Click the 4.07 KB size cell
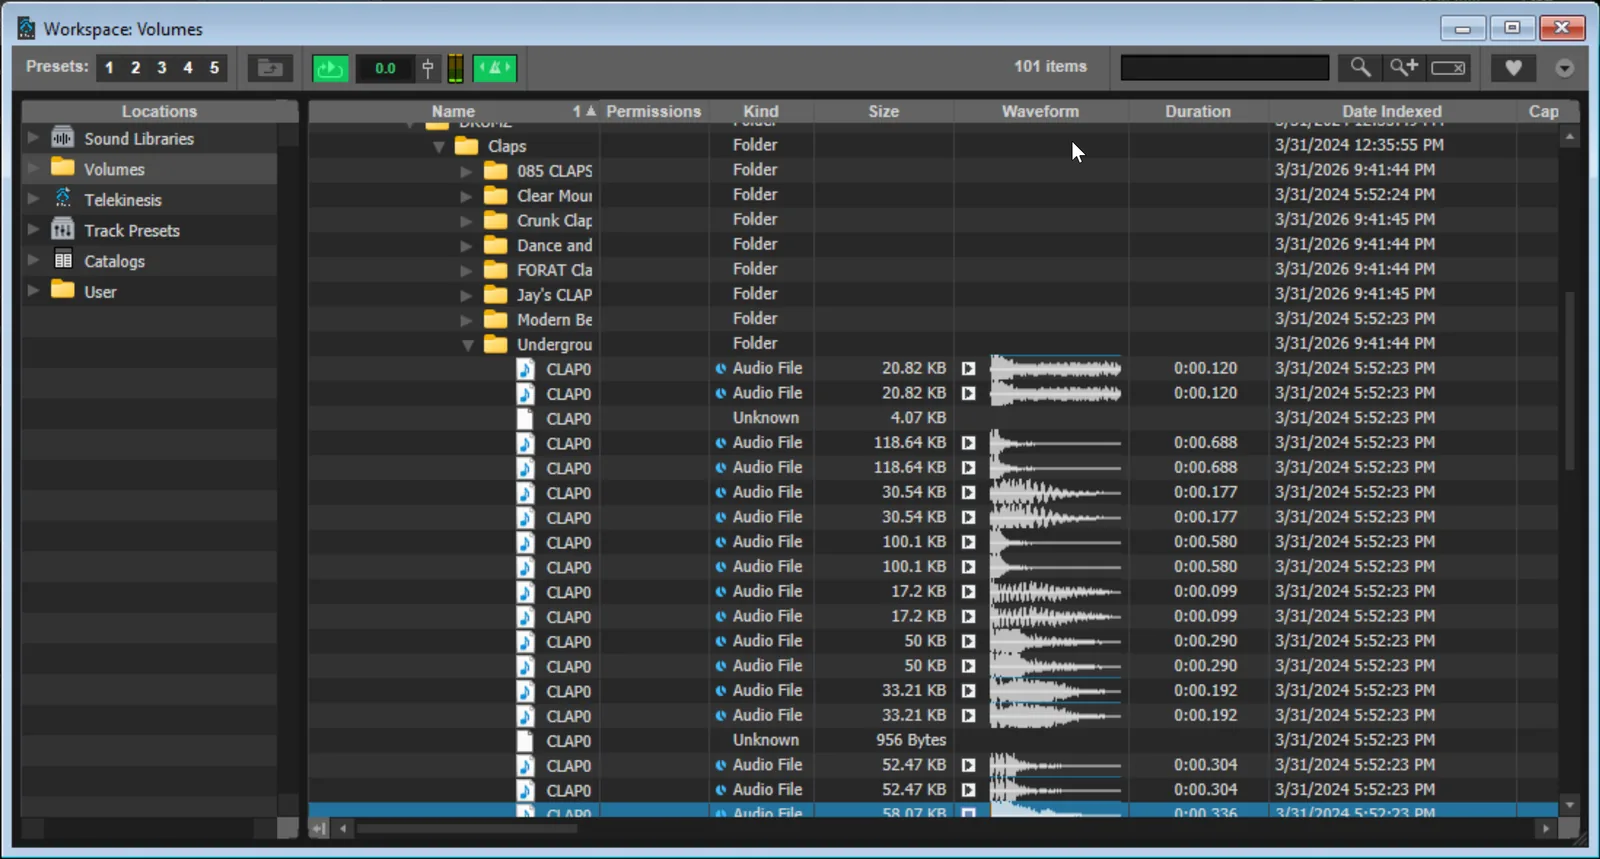Screen dimensions: 1600x859 pos(918,418)
